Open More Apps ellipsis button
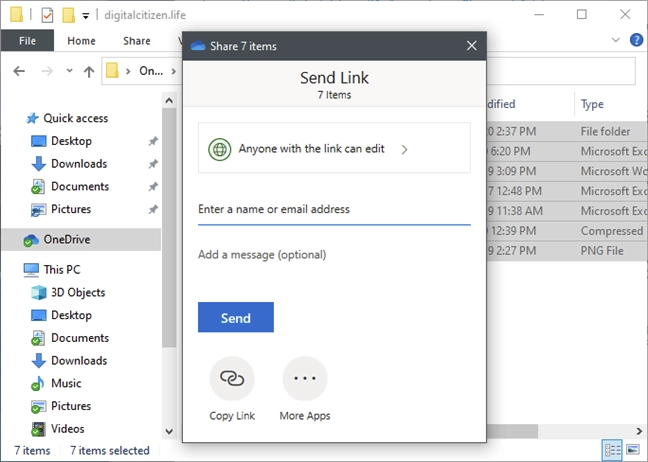648x462 pixels. 305,378
